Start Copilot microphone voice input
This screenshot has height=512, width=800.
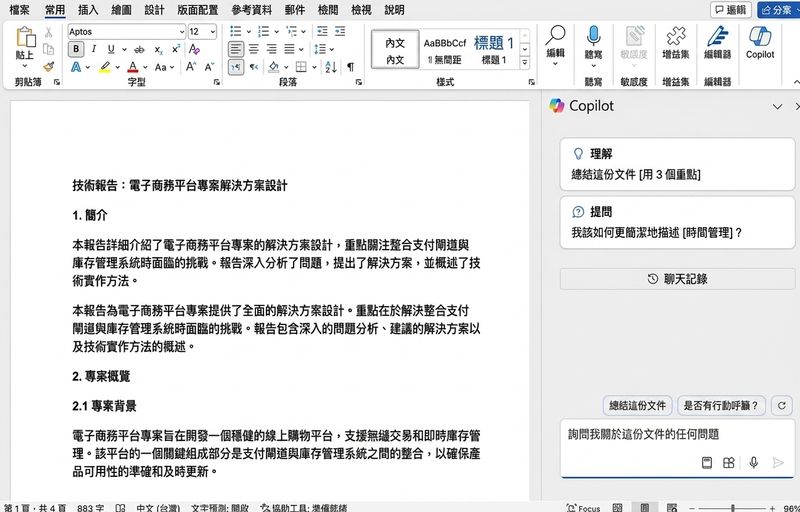click(x=754, y=463)
